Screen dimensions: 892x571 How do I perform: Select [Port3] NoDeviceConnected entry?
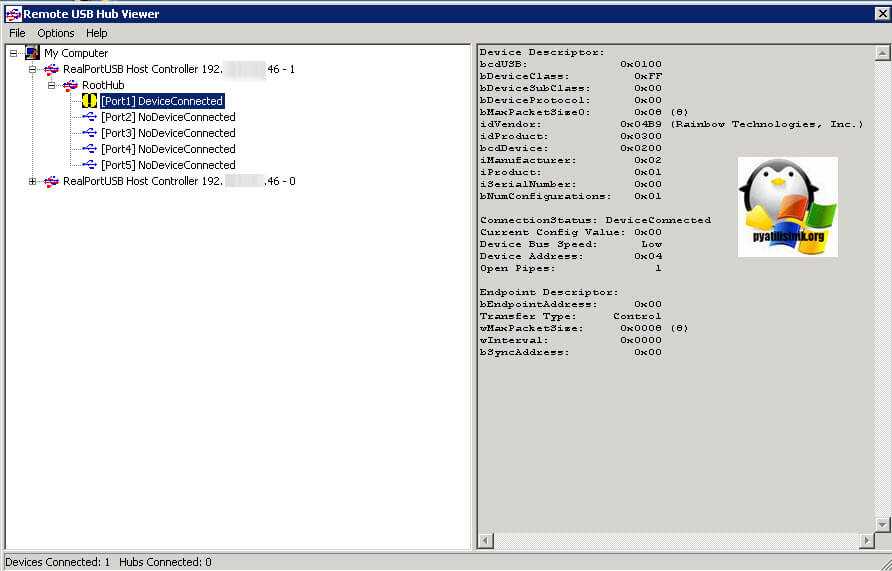[168, 133]
